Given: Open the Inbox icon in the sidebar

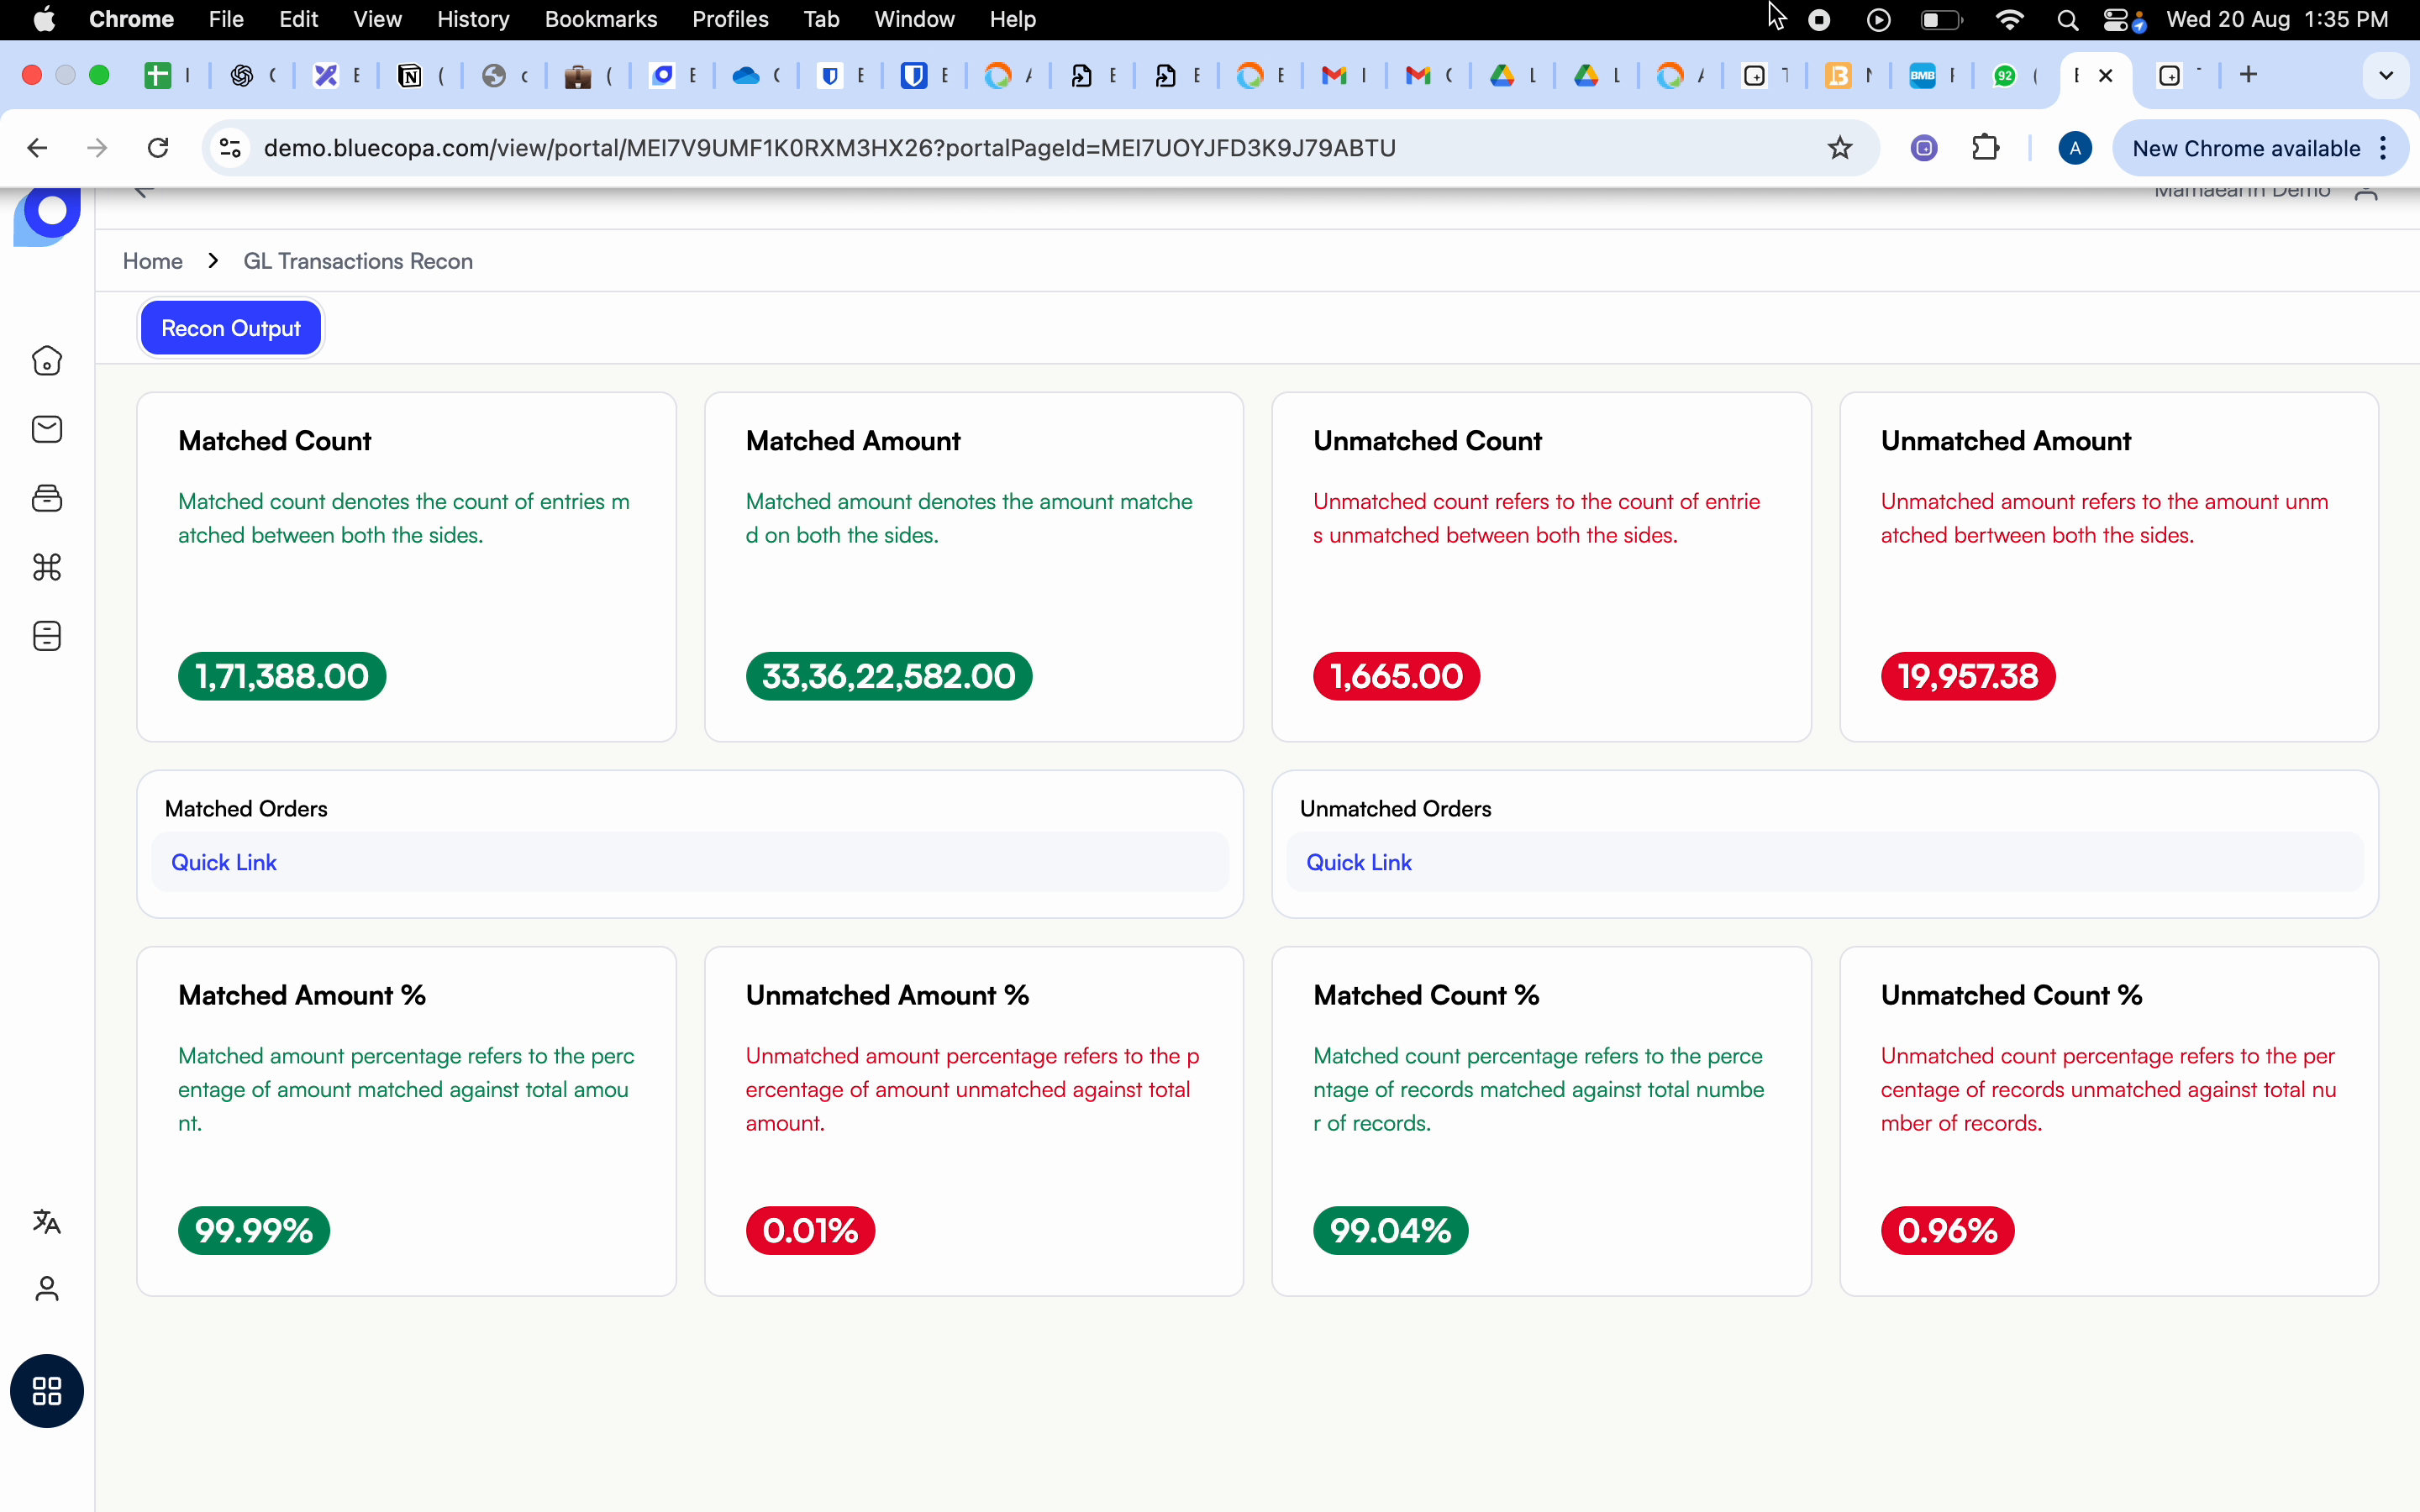Looking at the screenshot, I should tap(46, 429).
